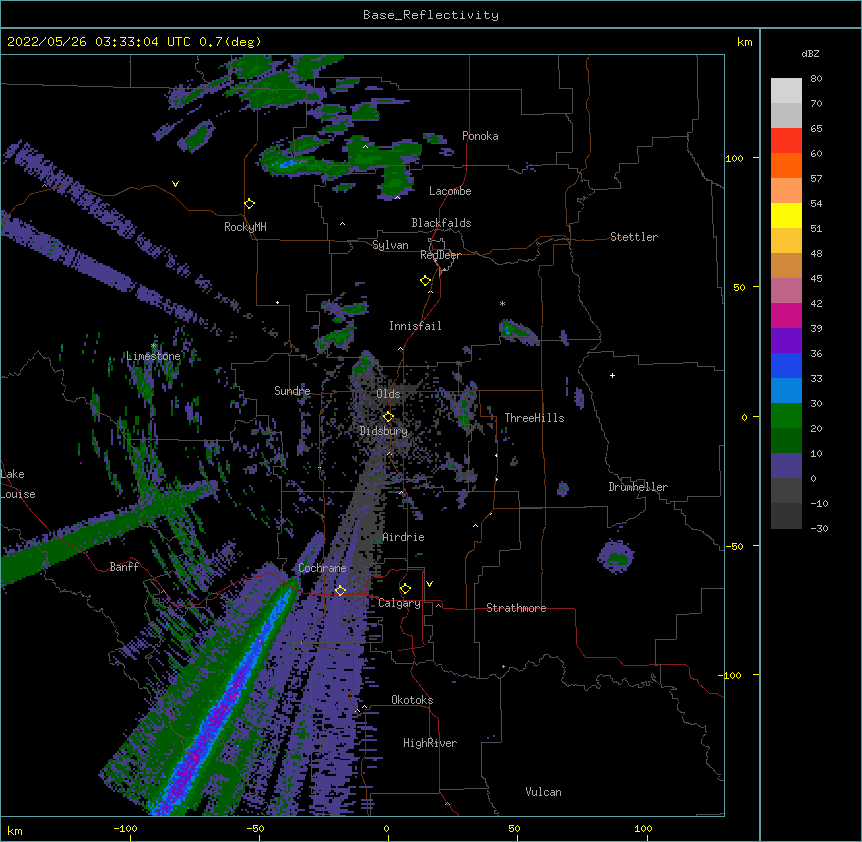The height and width of the screenshot is (842, 862).
Task: Click the dBZ legend heading
Action: [810, 53]
